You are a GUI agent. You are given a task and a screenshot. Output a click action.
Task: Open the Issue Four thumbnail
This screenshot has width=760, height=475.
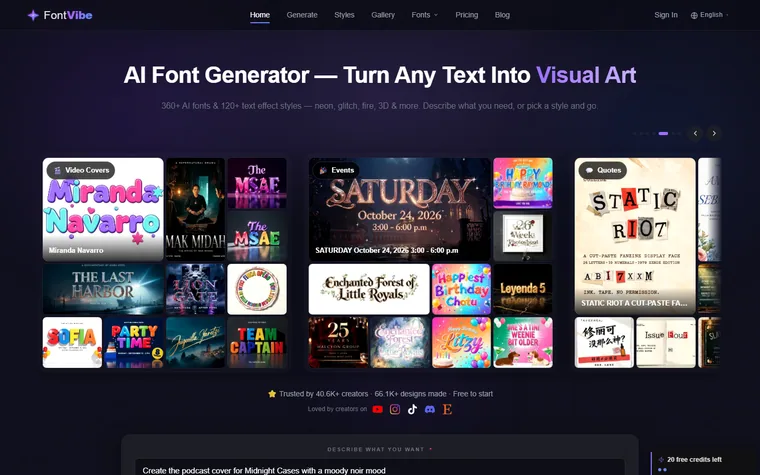665,343
